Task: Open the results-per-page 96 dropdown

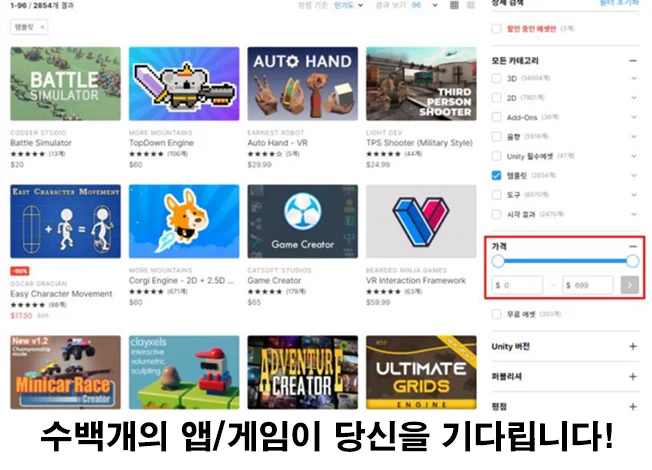Action: pos(425,5)
